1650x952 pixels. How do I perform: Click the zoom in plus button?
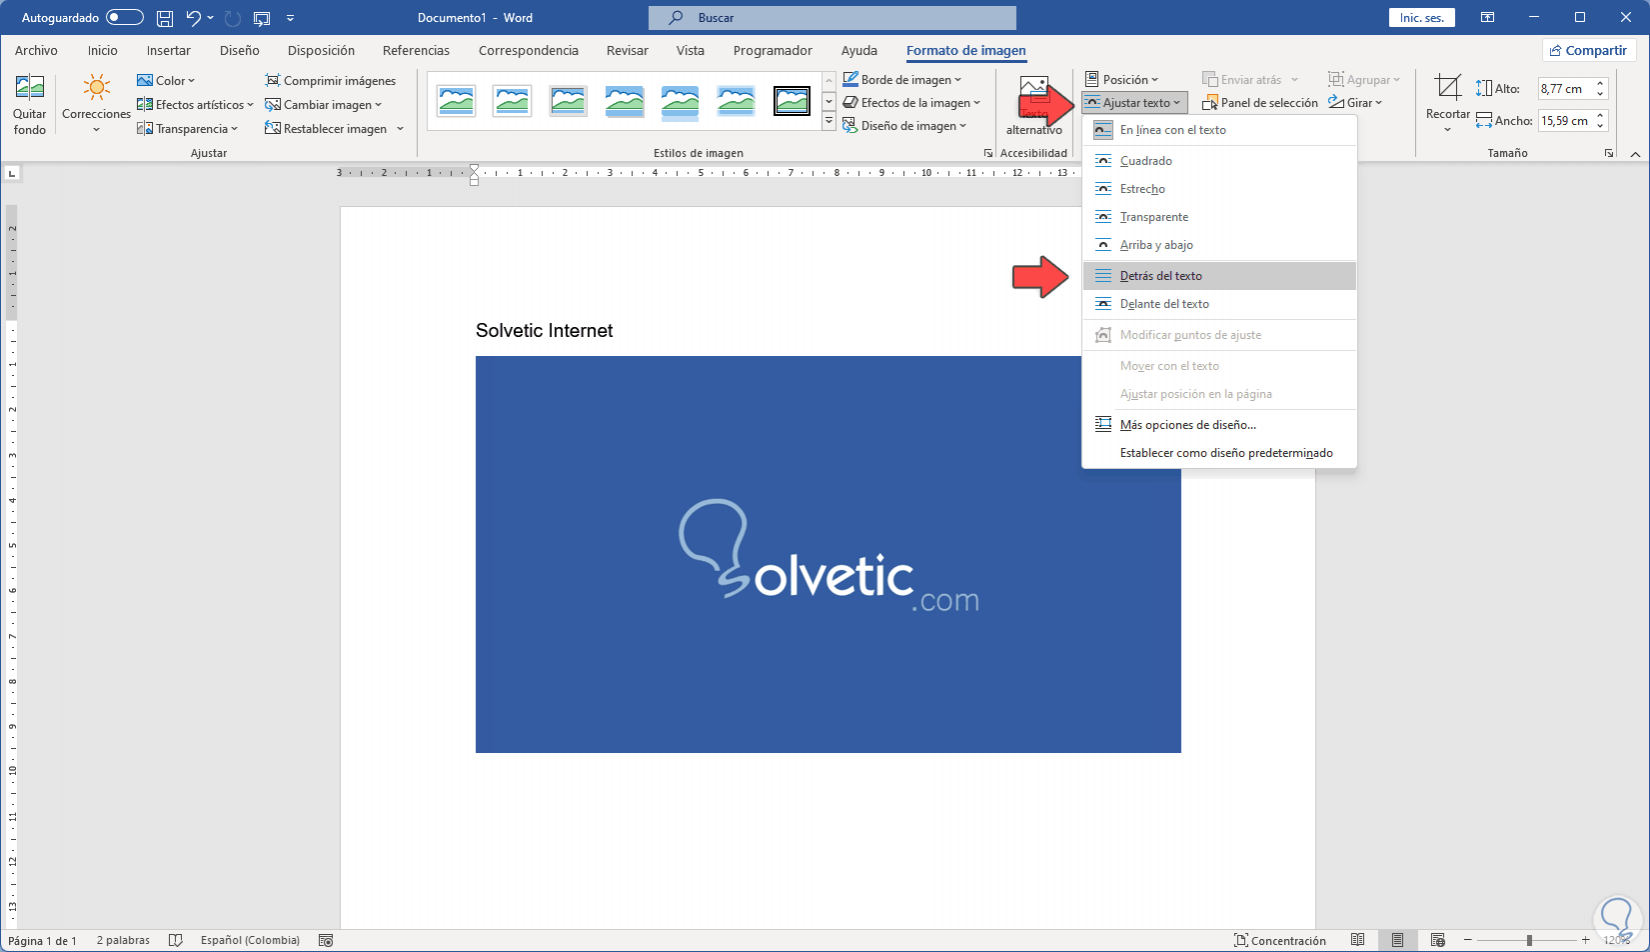pos(1586,940)
